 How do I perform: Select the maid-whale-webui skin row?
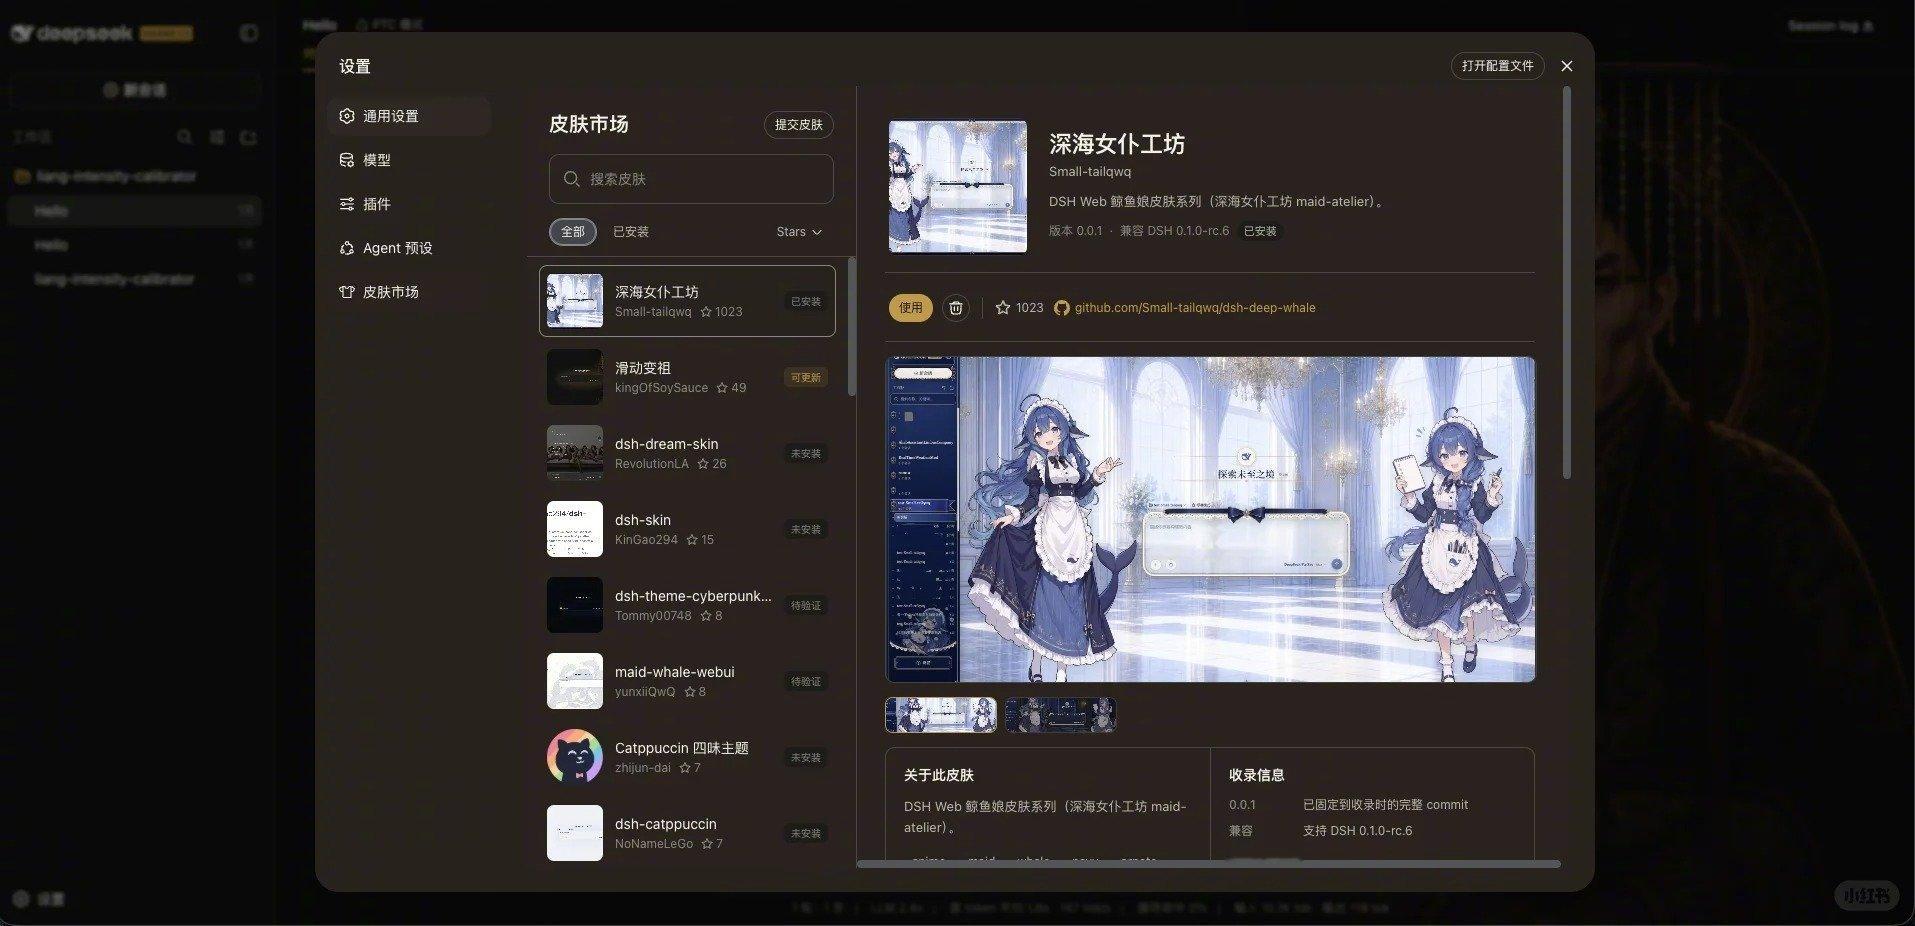coord(687,681)
